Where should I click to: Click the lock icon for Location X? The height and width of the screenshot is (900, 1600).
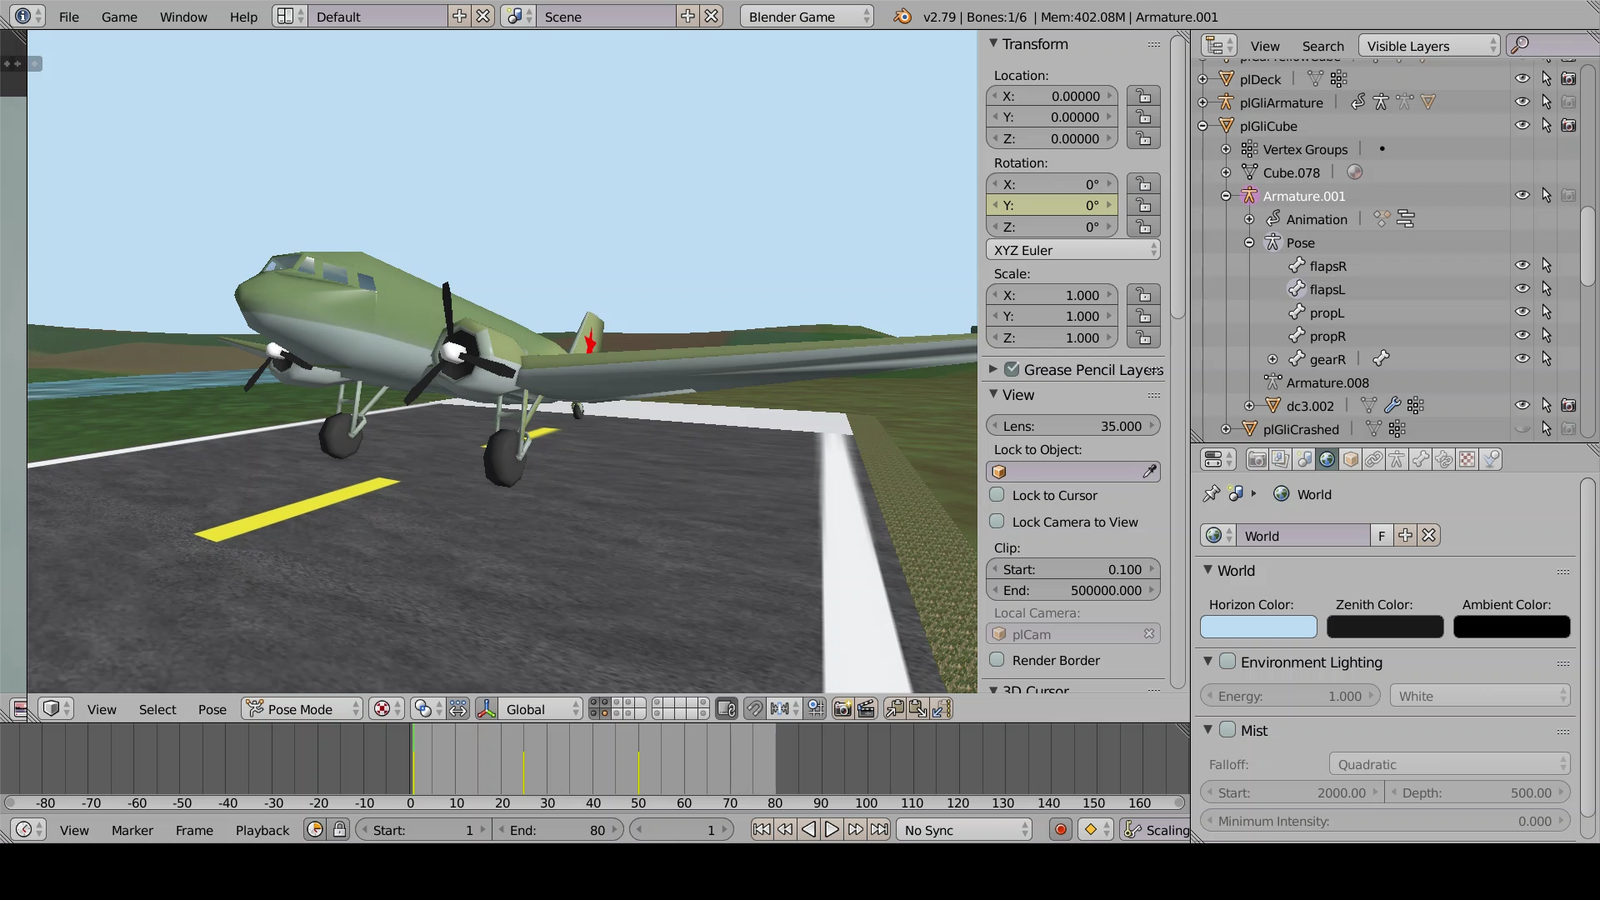1143,96
